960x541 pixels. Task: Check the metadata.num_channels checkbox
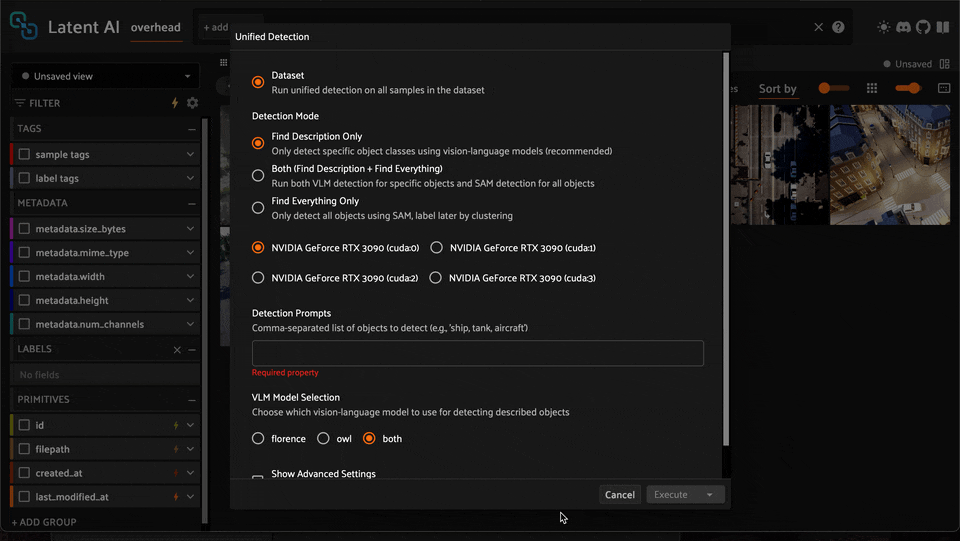pos(24,324)
